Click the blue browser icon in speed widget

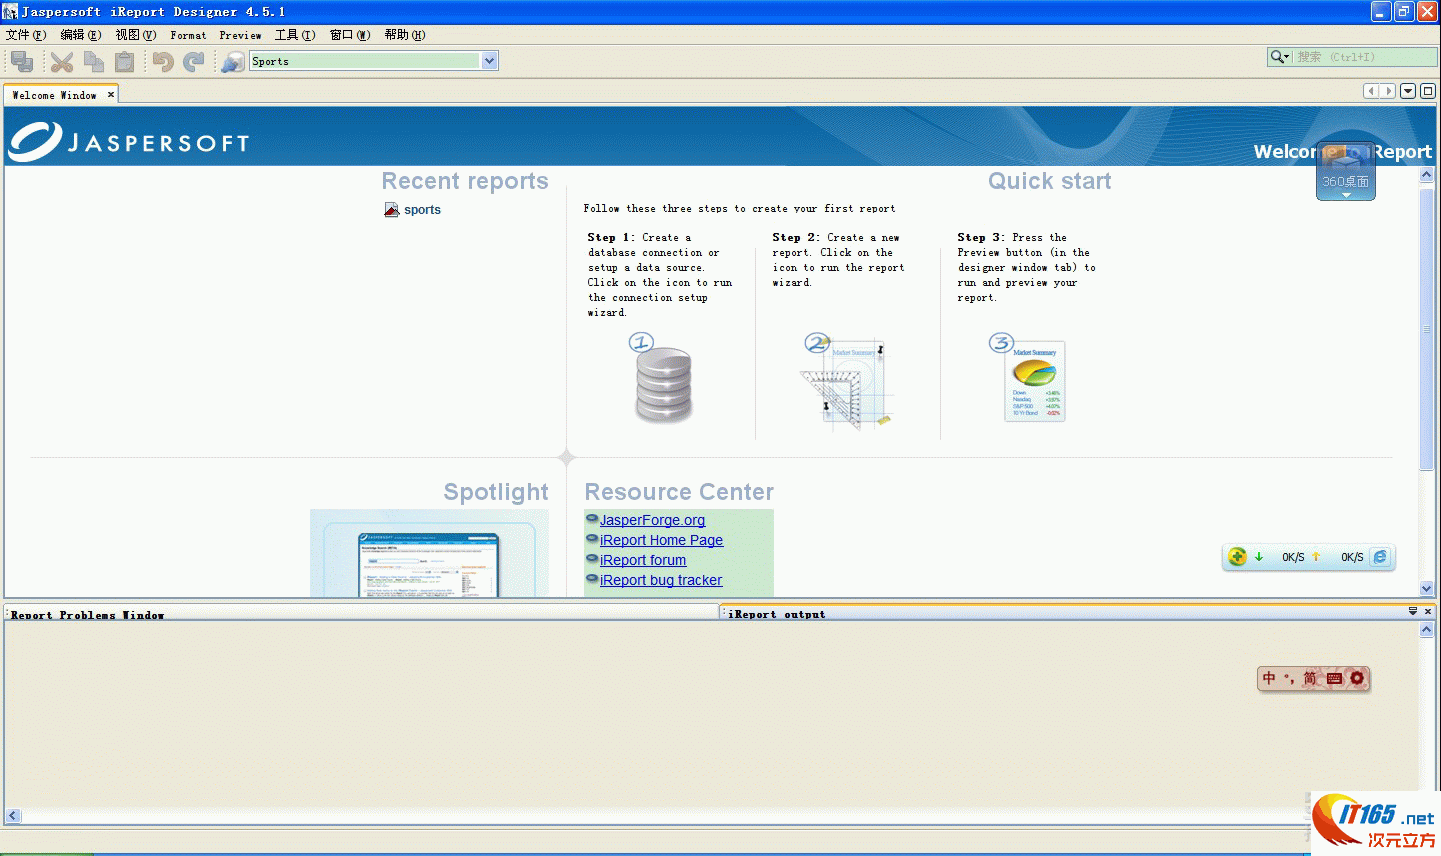pos(1380,557)
